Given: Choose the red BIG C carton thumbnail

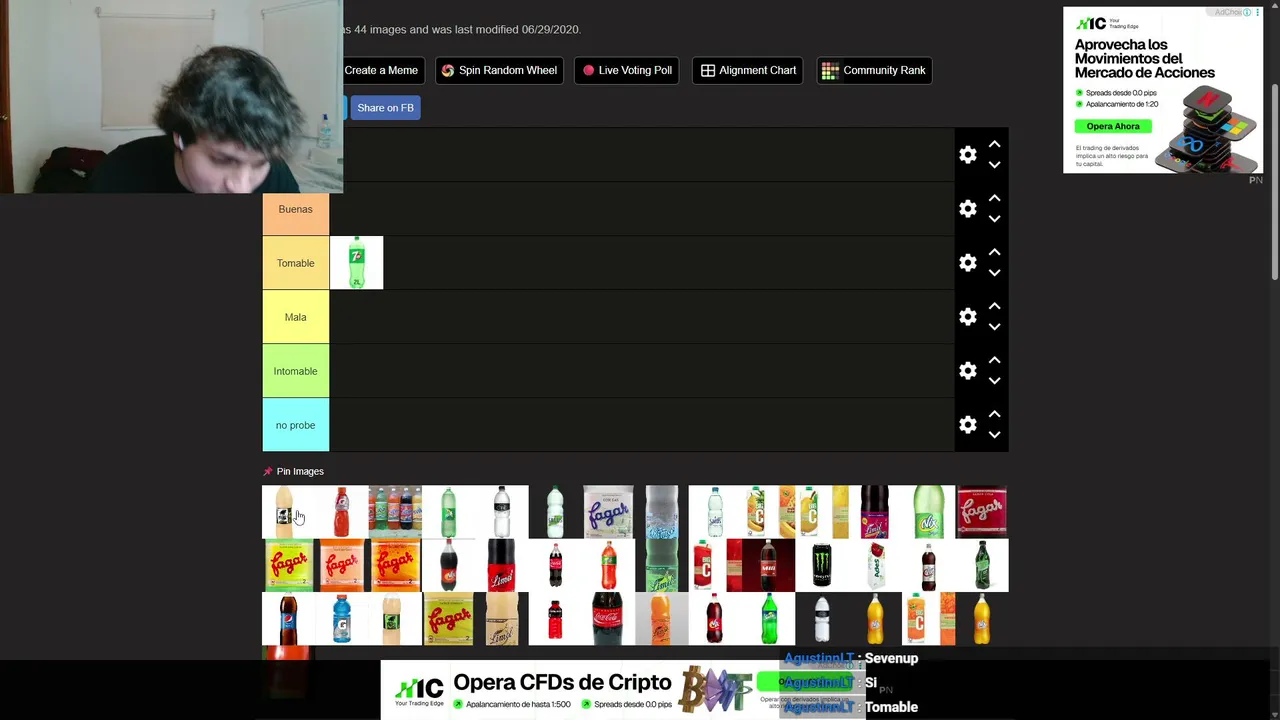Looking at the screenshot, I should click(715, 565).
